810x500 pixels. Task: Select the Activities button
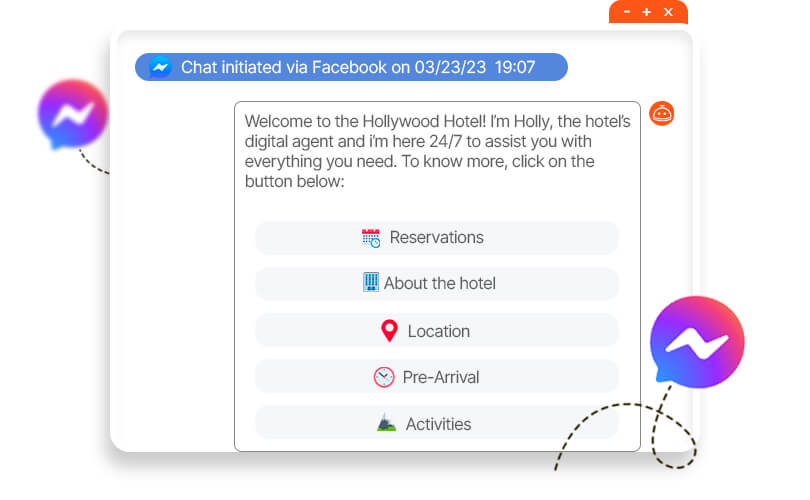(x=437, y=424)
